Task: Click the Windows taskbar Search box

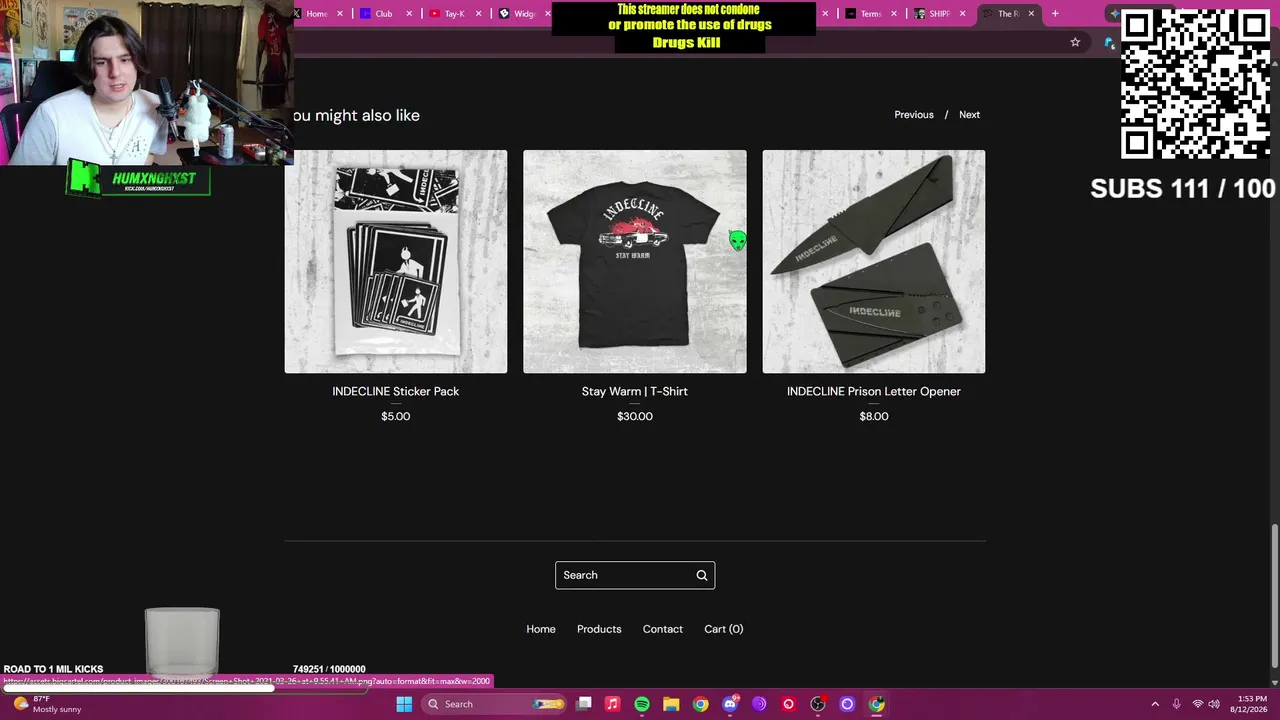Action: pos(494,704)
